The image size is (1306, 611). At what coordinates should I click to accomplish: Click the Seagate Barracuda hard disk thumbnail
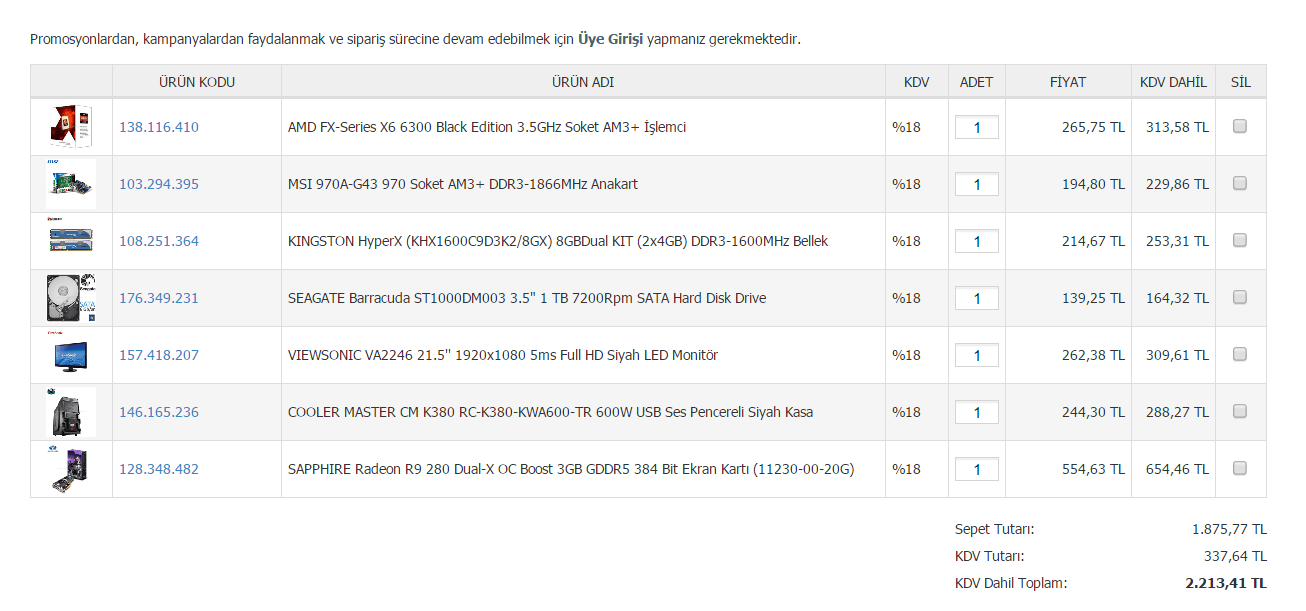pyautogui.click(x=71, y=298)
